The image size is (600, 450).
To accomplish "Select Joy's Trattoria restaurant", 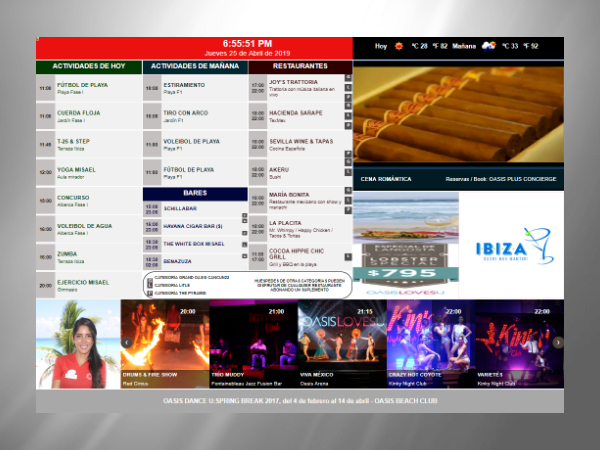I will (x=300, y=88).
